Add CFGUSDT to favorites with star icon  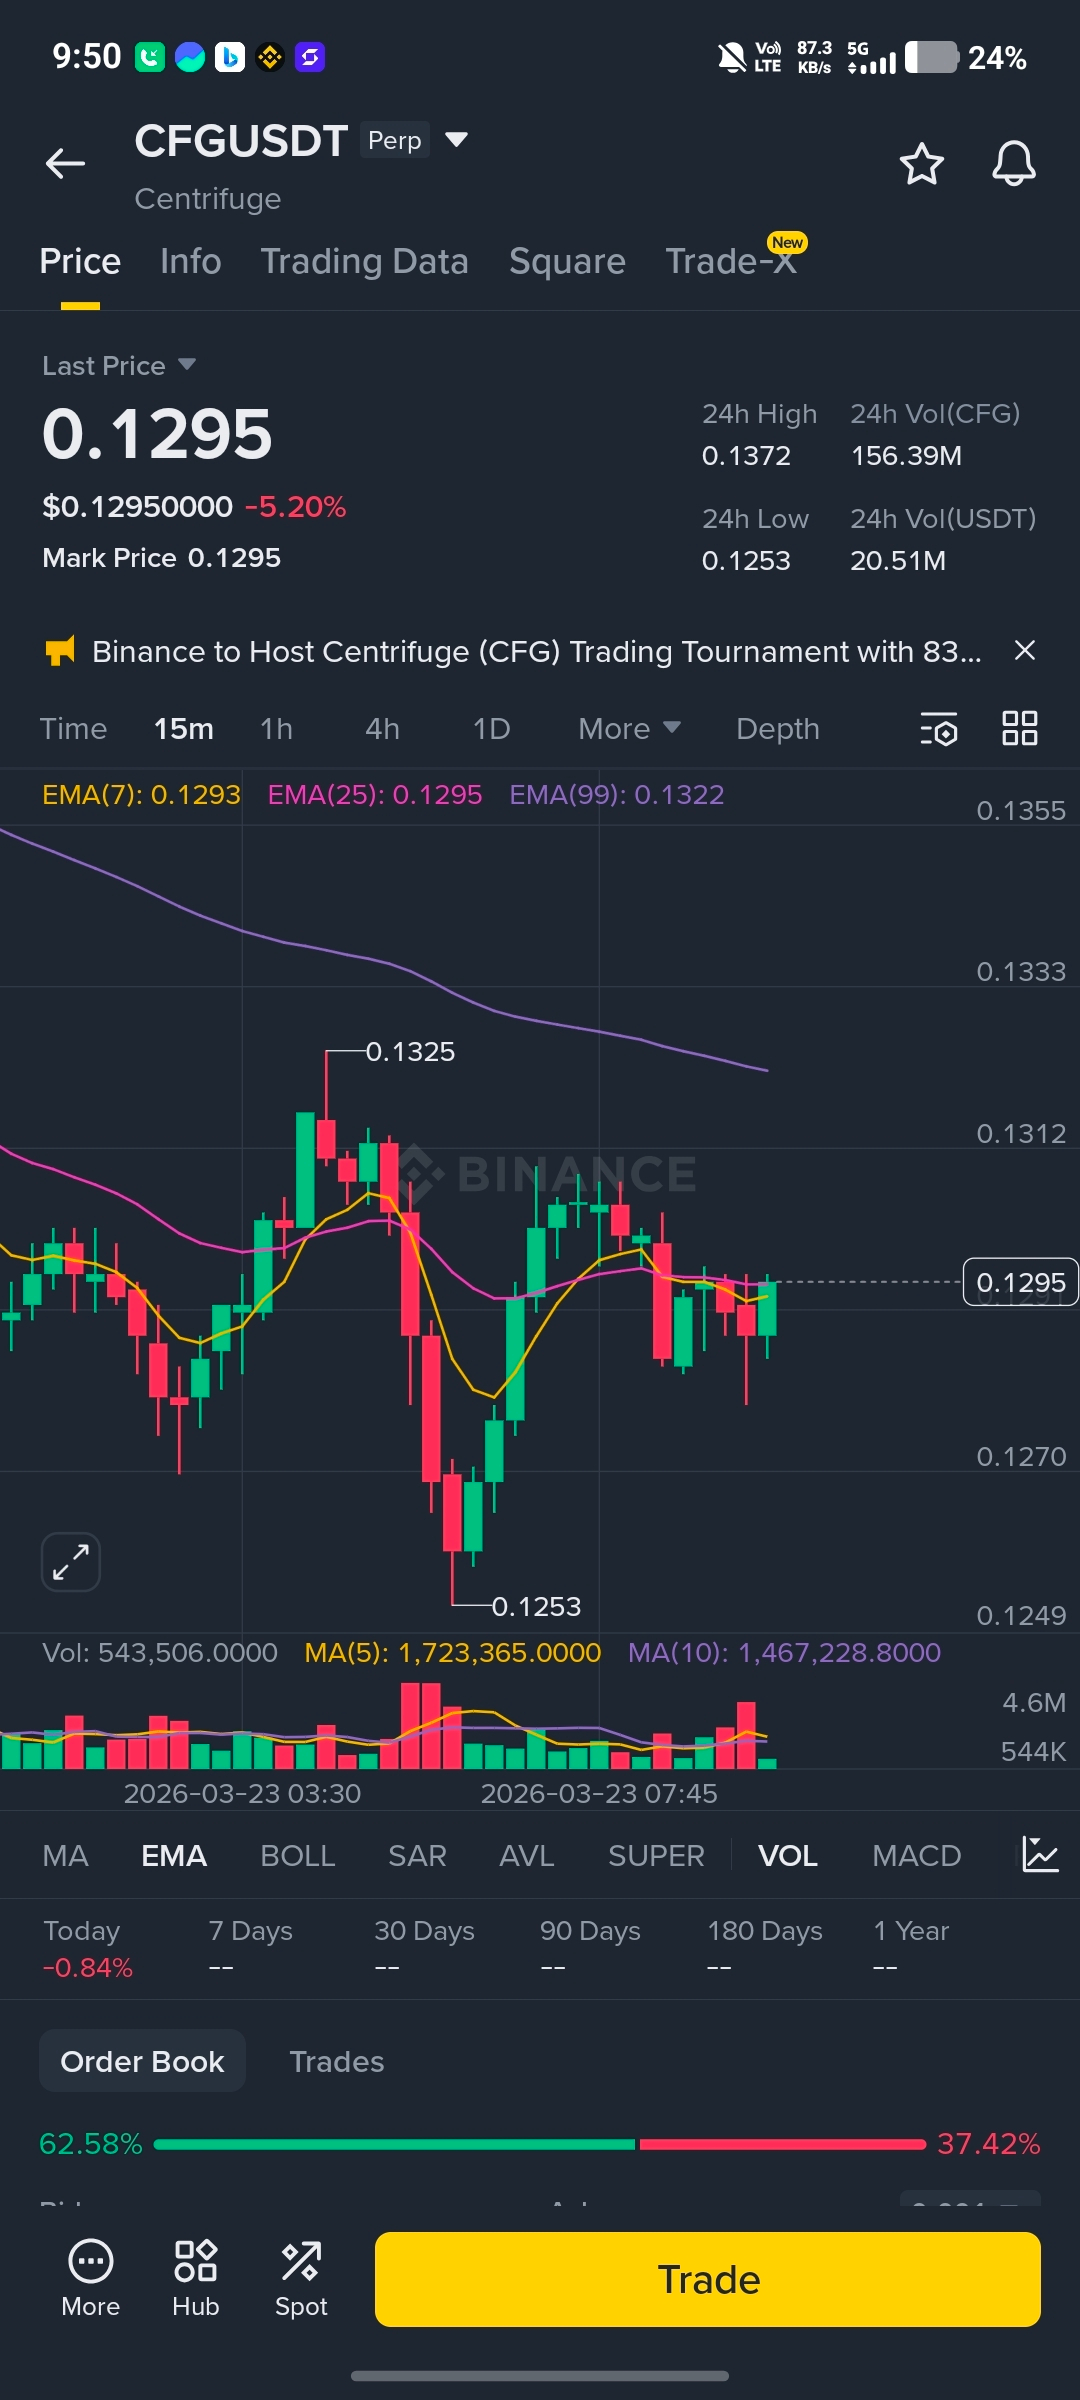921,164
